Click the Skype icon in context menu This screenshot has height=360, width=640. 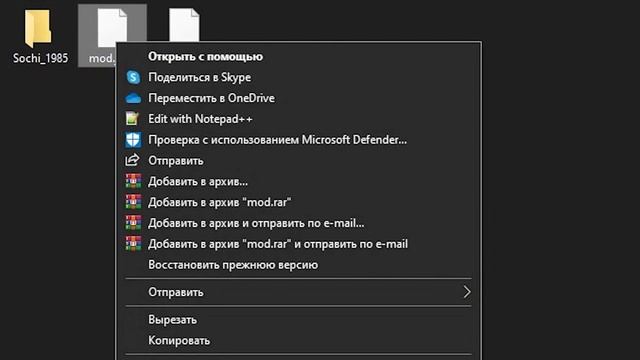[133, 77]
